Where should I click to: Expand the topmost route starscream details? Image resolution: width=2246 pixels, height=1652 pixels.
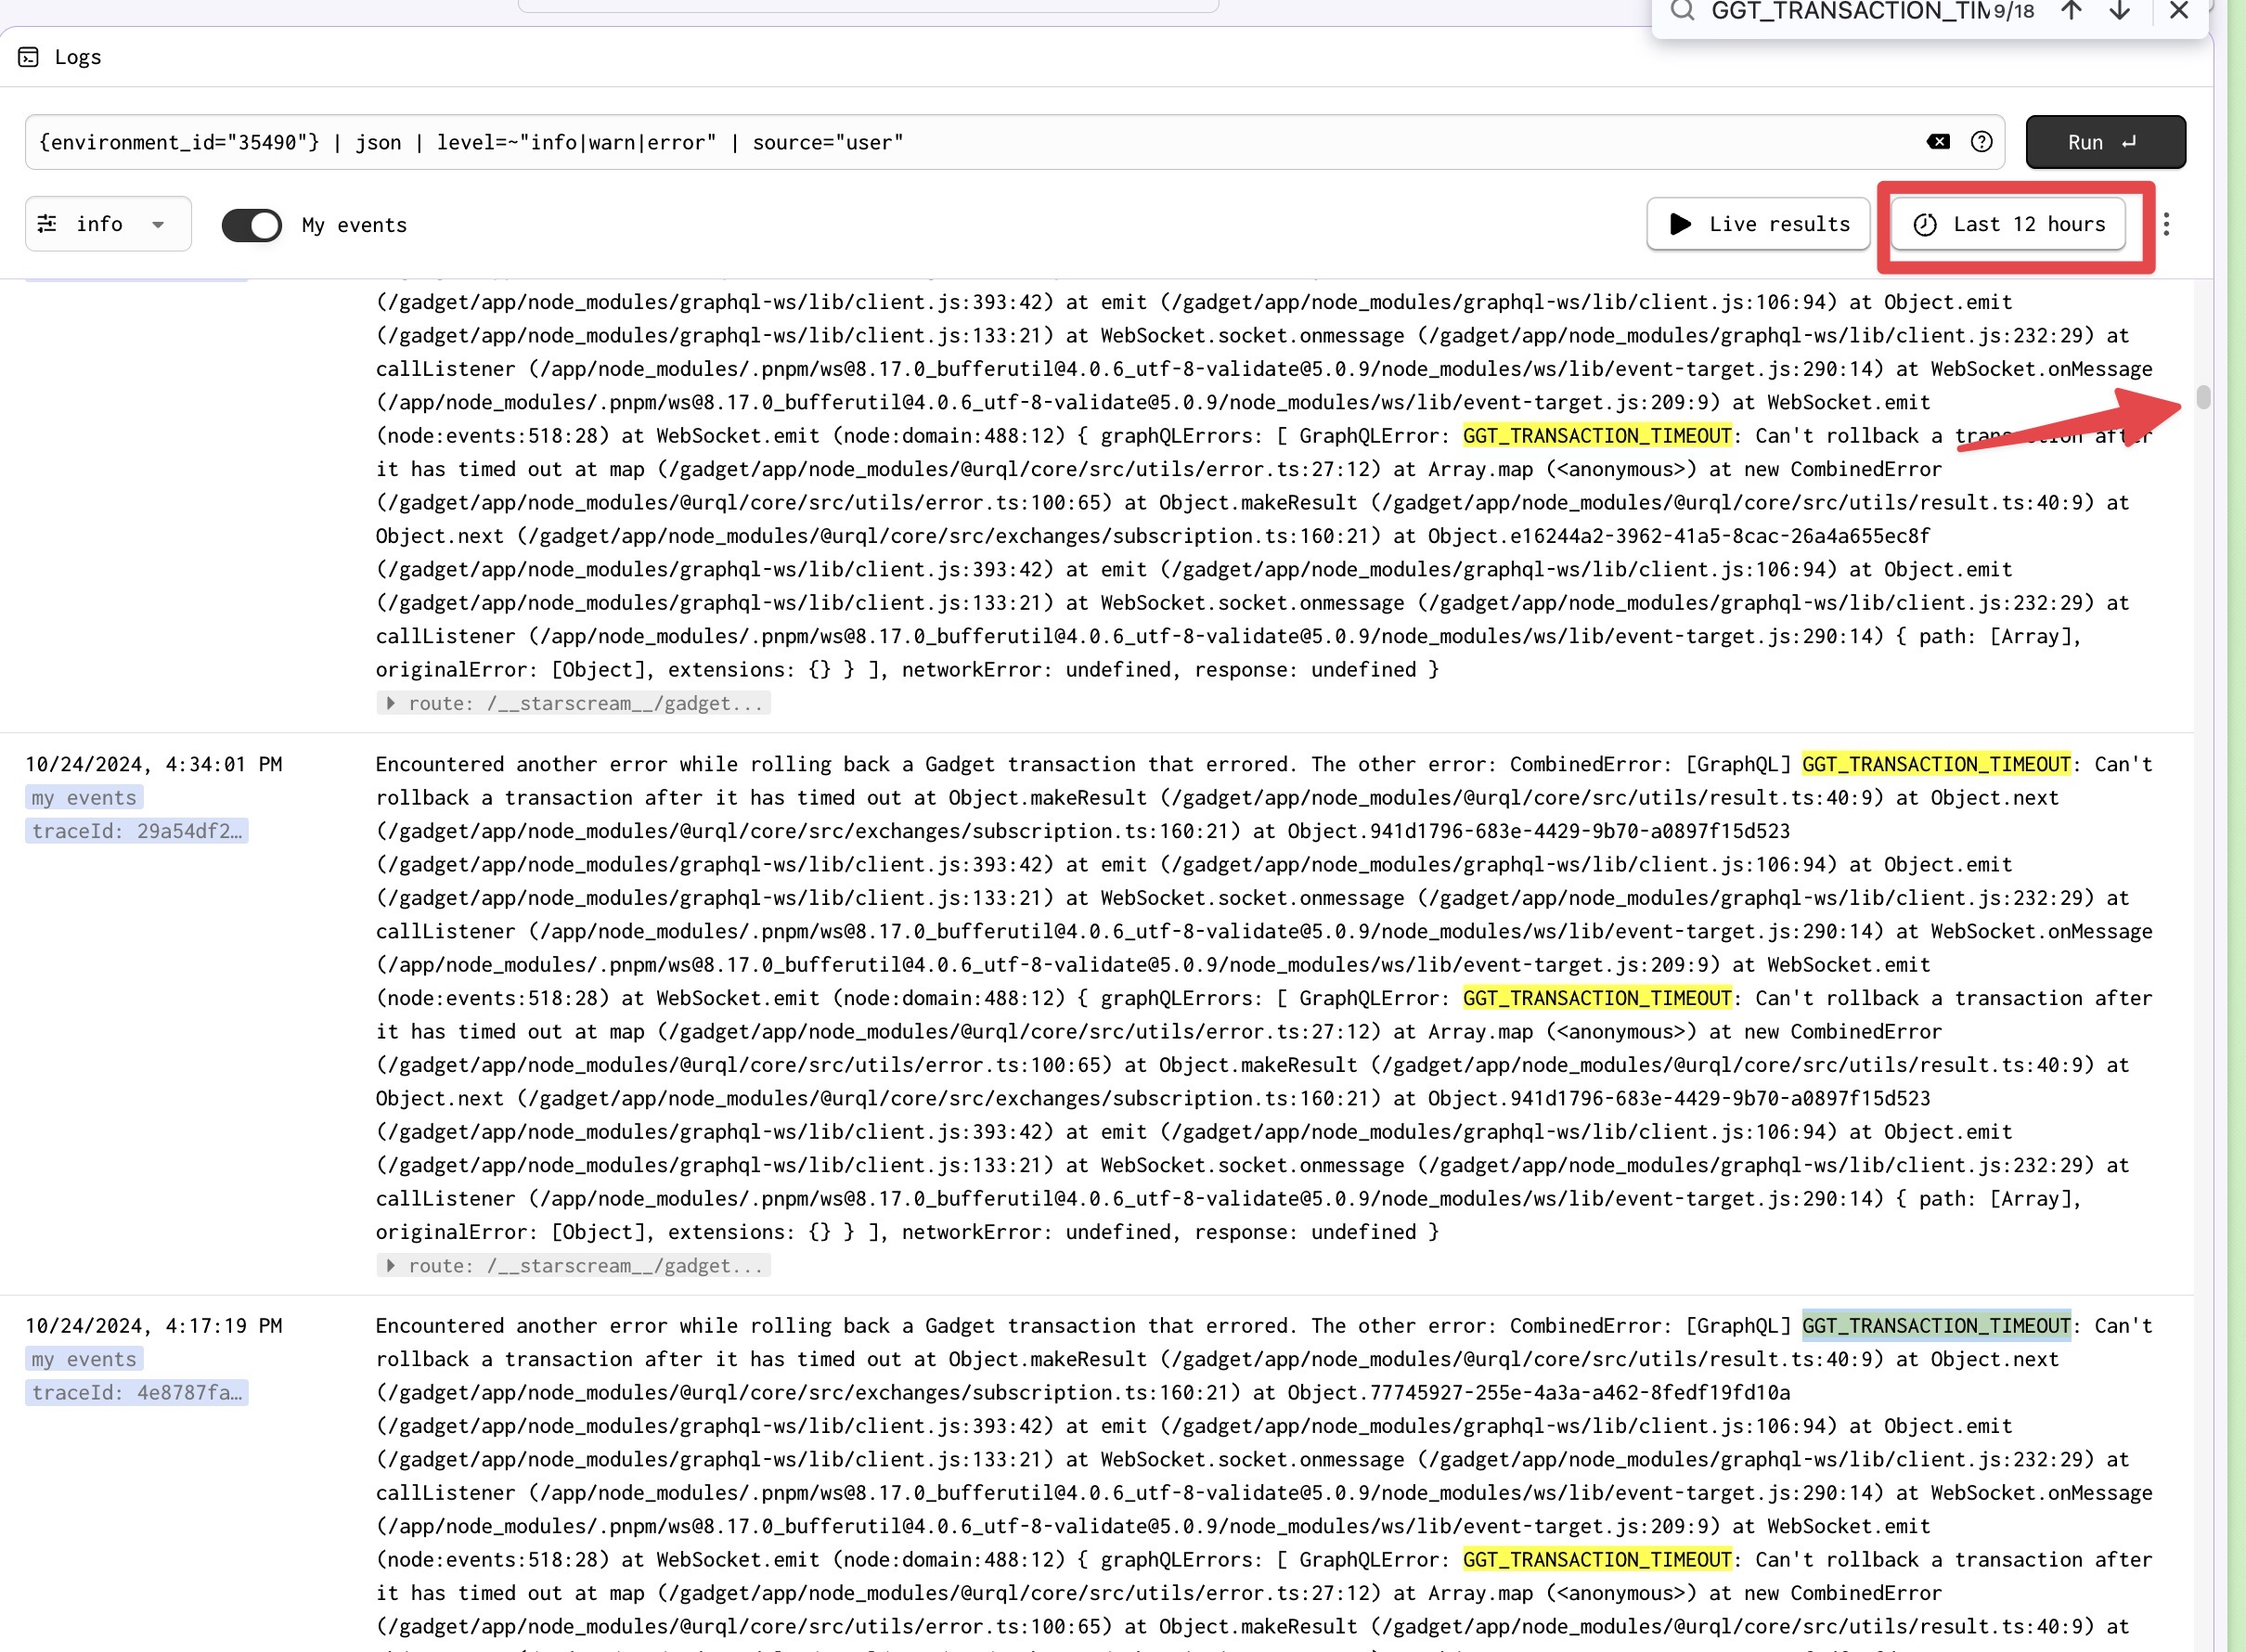coord(391,703)
